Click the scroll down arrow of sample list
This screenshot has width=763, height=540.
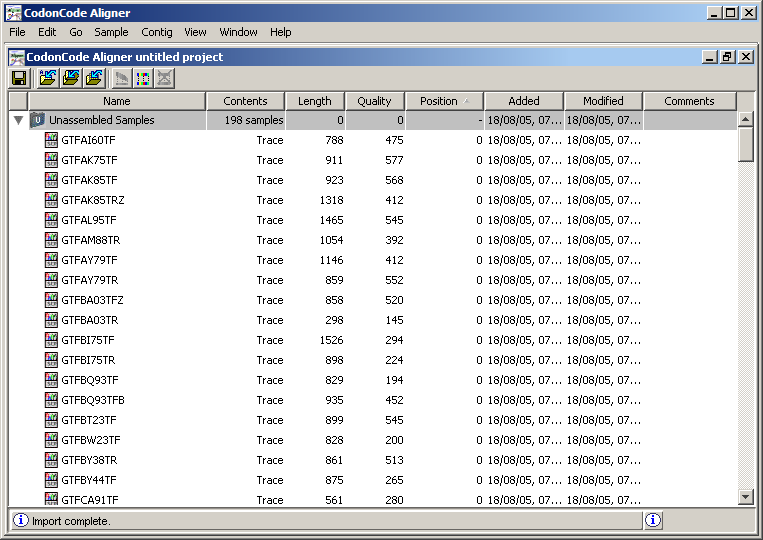pyautogui.click(x=745, y=497)
